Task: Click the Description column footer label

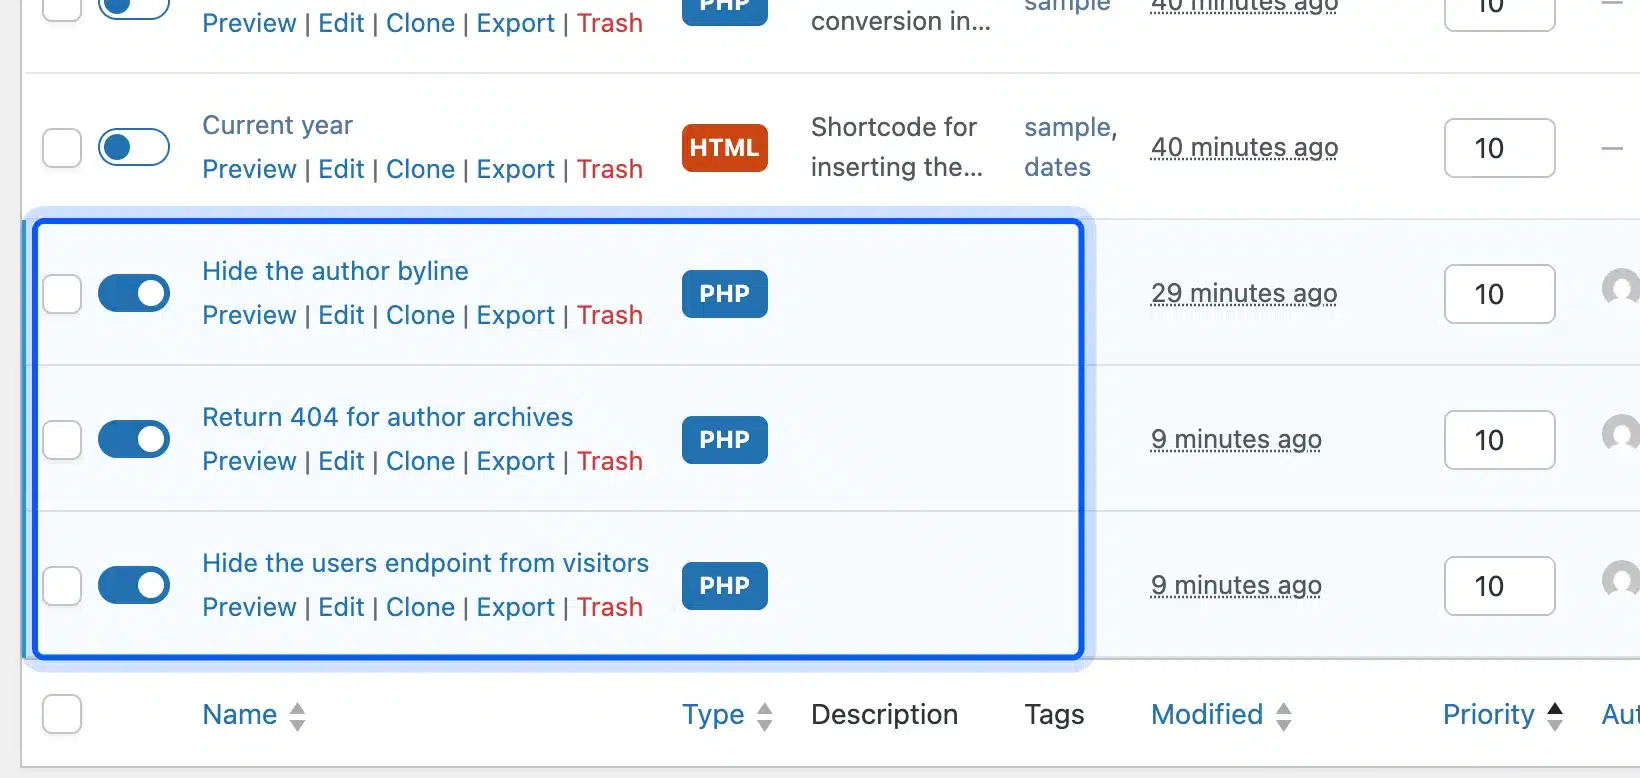Action: click(884, 715)
